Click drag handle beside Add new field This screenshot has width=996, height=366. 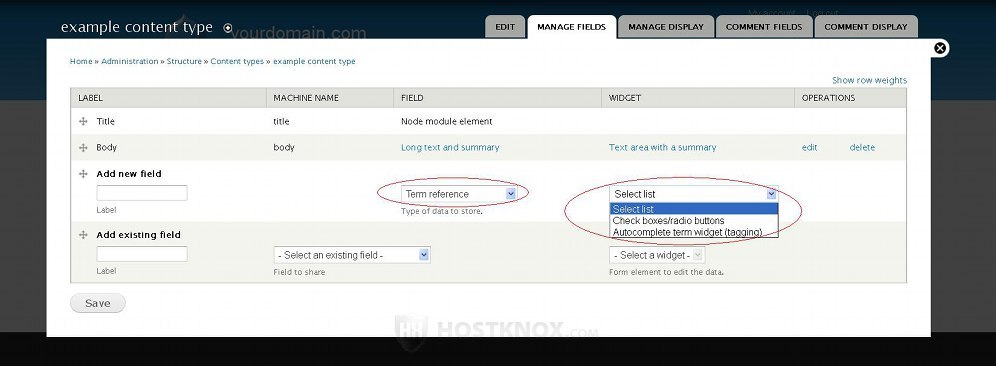(x=83, y=173)
